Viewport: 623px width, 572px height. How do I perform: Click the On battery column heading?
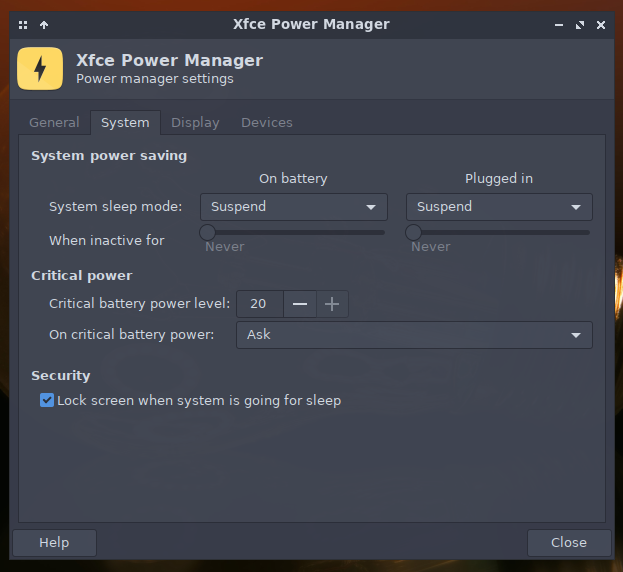tap(293, 179)
